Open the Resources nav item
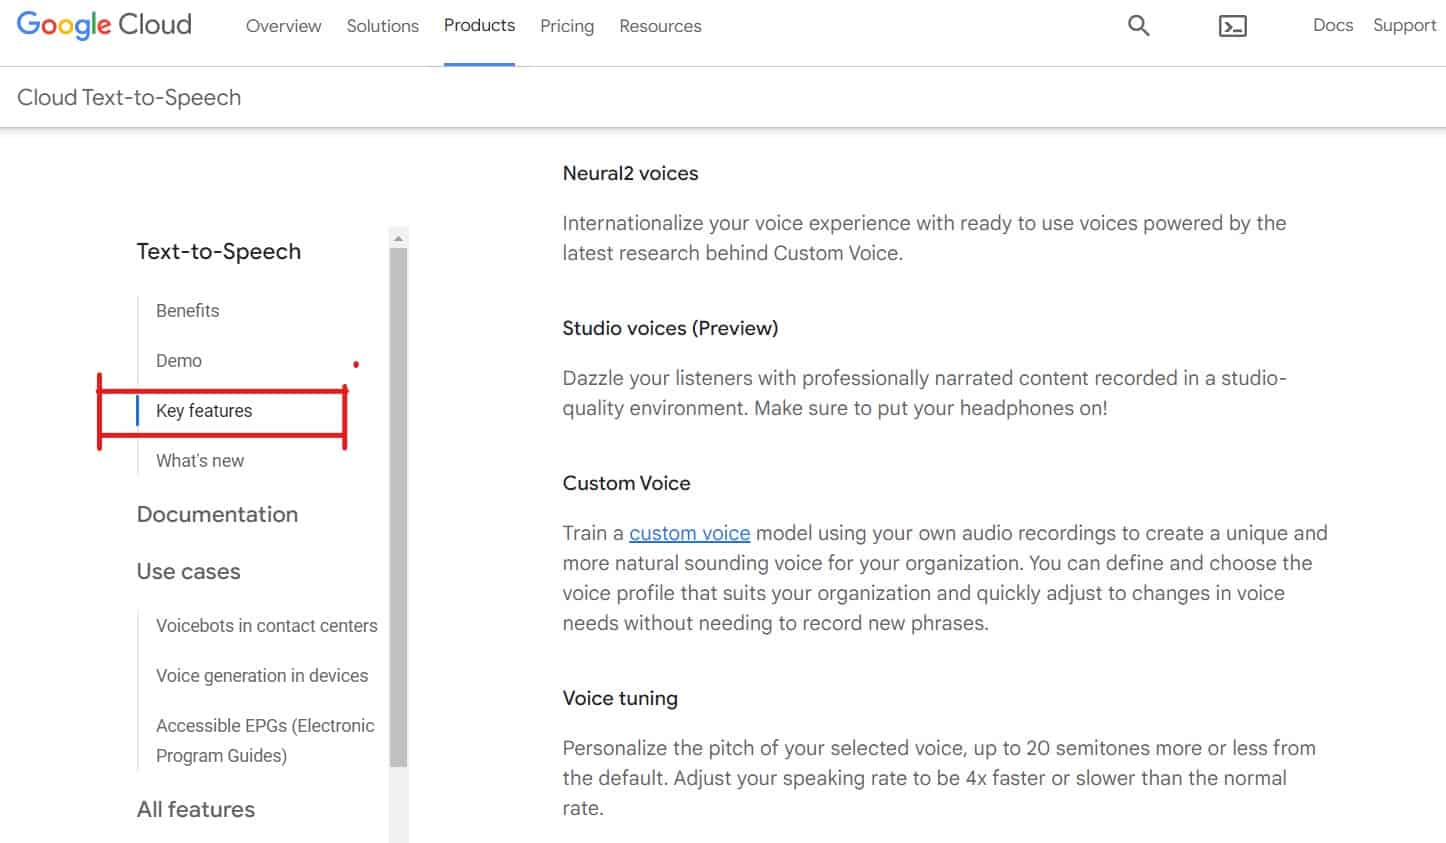 (x=660, y=26)
